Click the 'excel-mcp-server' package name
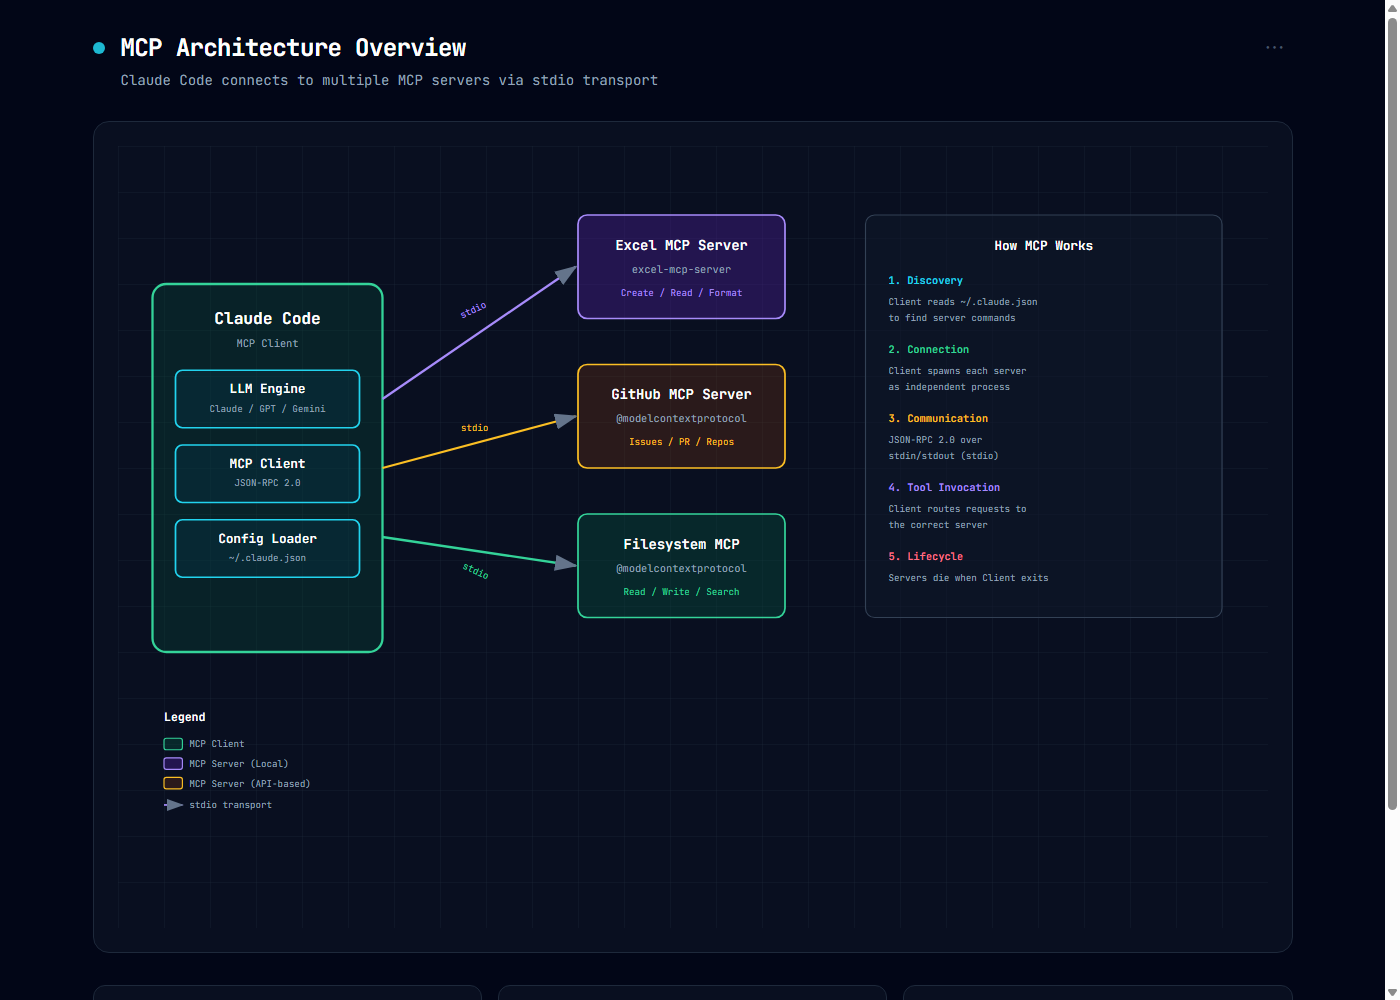 click(681, 270)
